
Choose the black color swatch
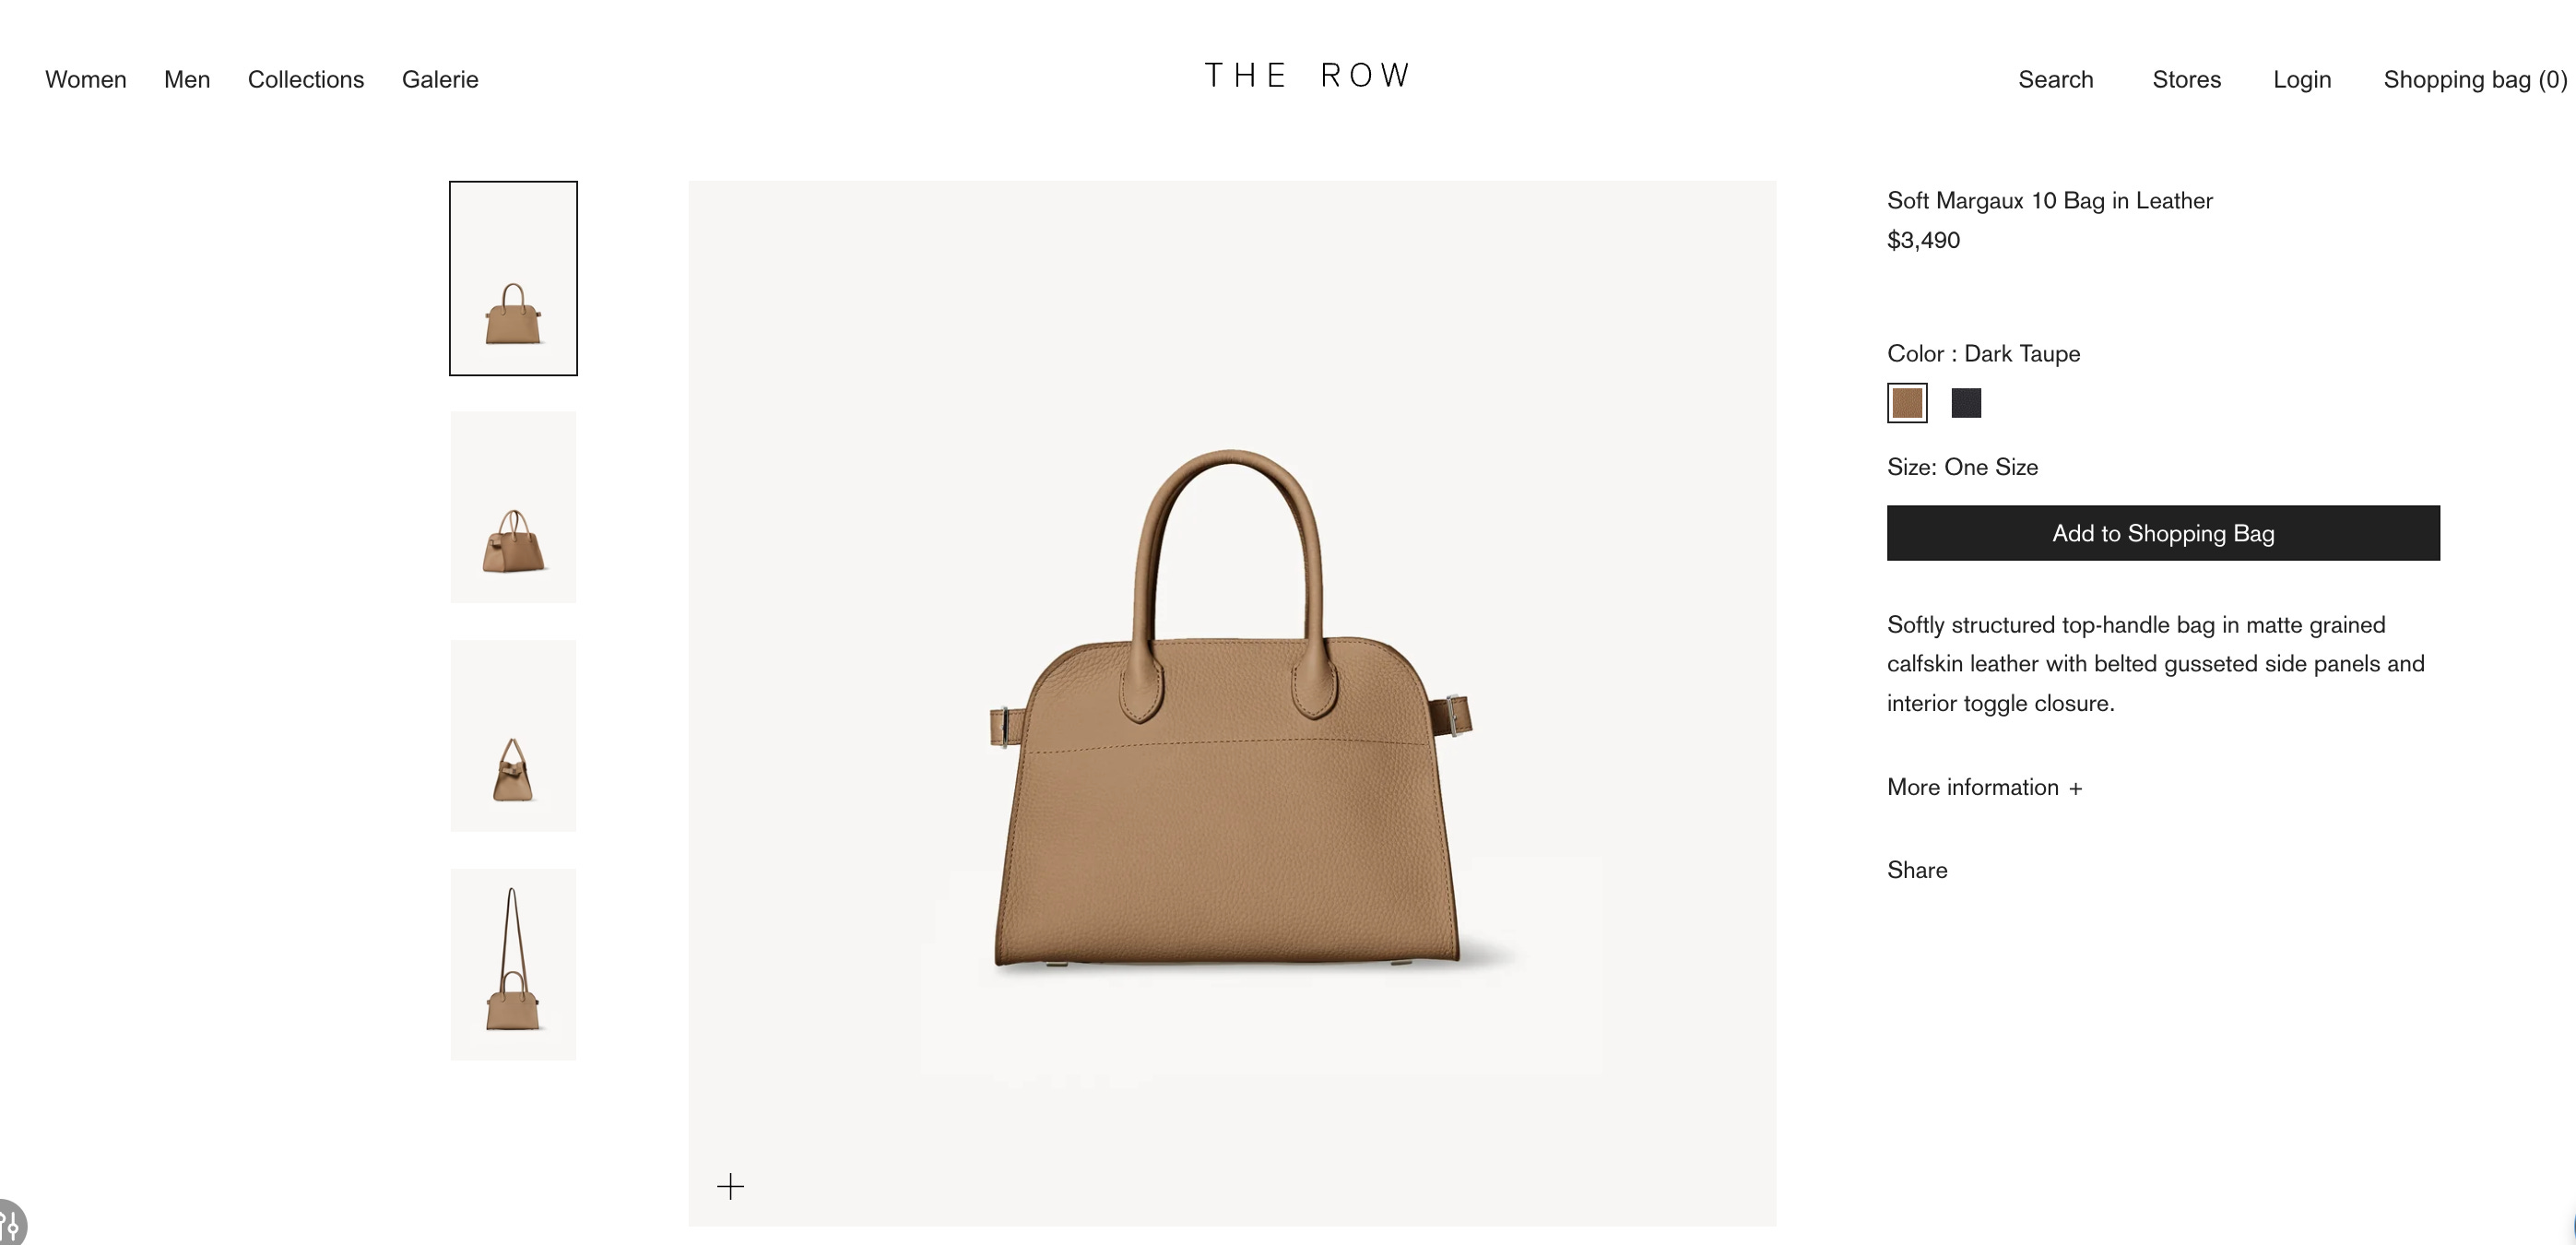pyautogui.click(x=1966, y=403)
